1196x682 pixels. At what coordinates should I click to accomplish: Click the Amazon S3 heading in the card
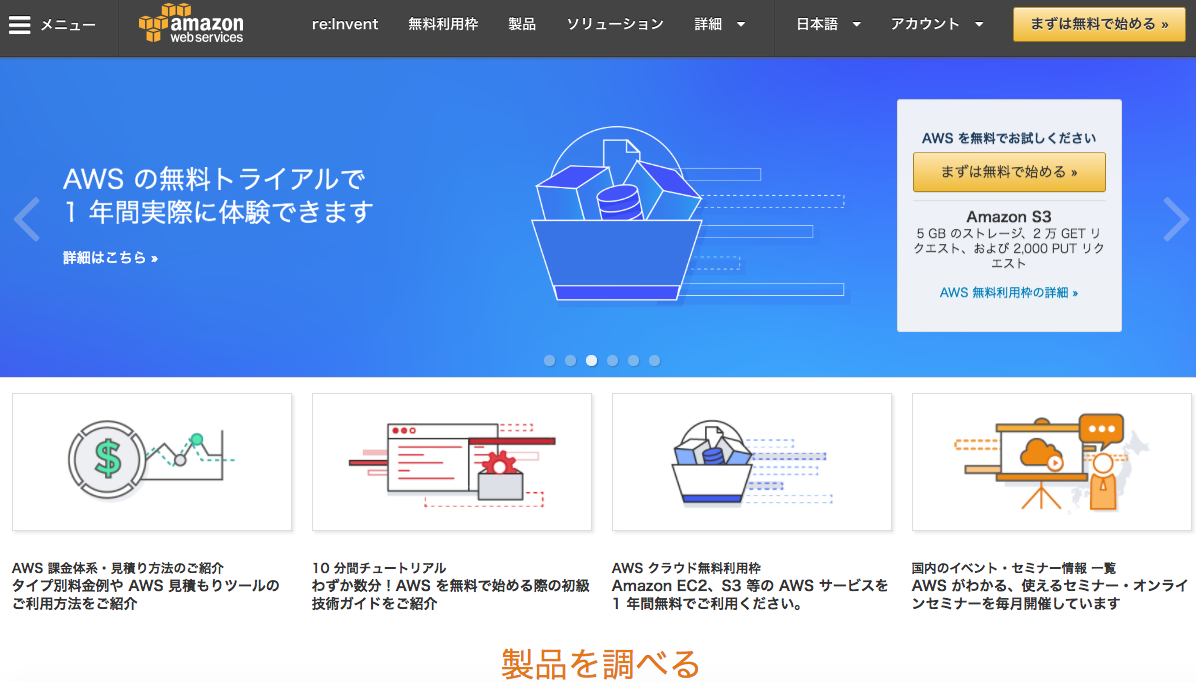[1008, 217]
